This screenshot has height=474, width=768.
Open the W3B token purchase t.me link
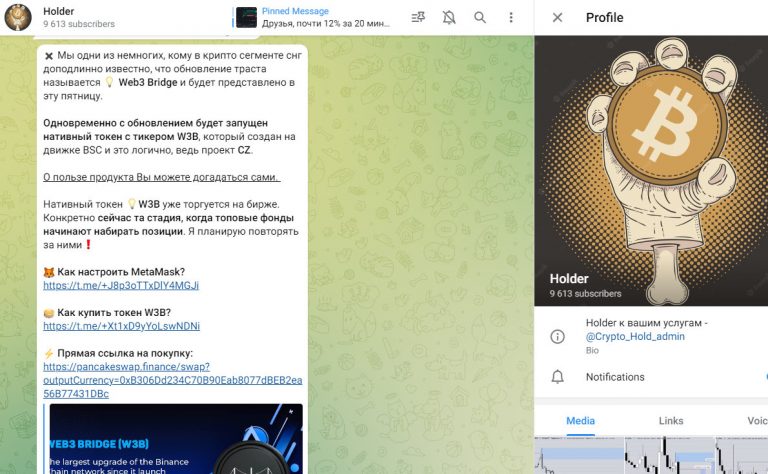(121, 326)
